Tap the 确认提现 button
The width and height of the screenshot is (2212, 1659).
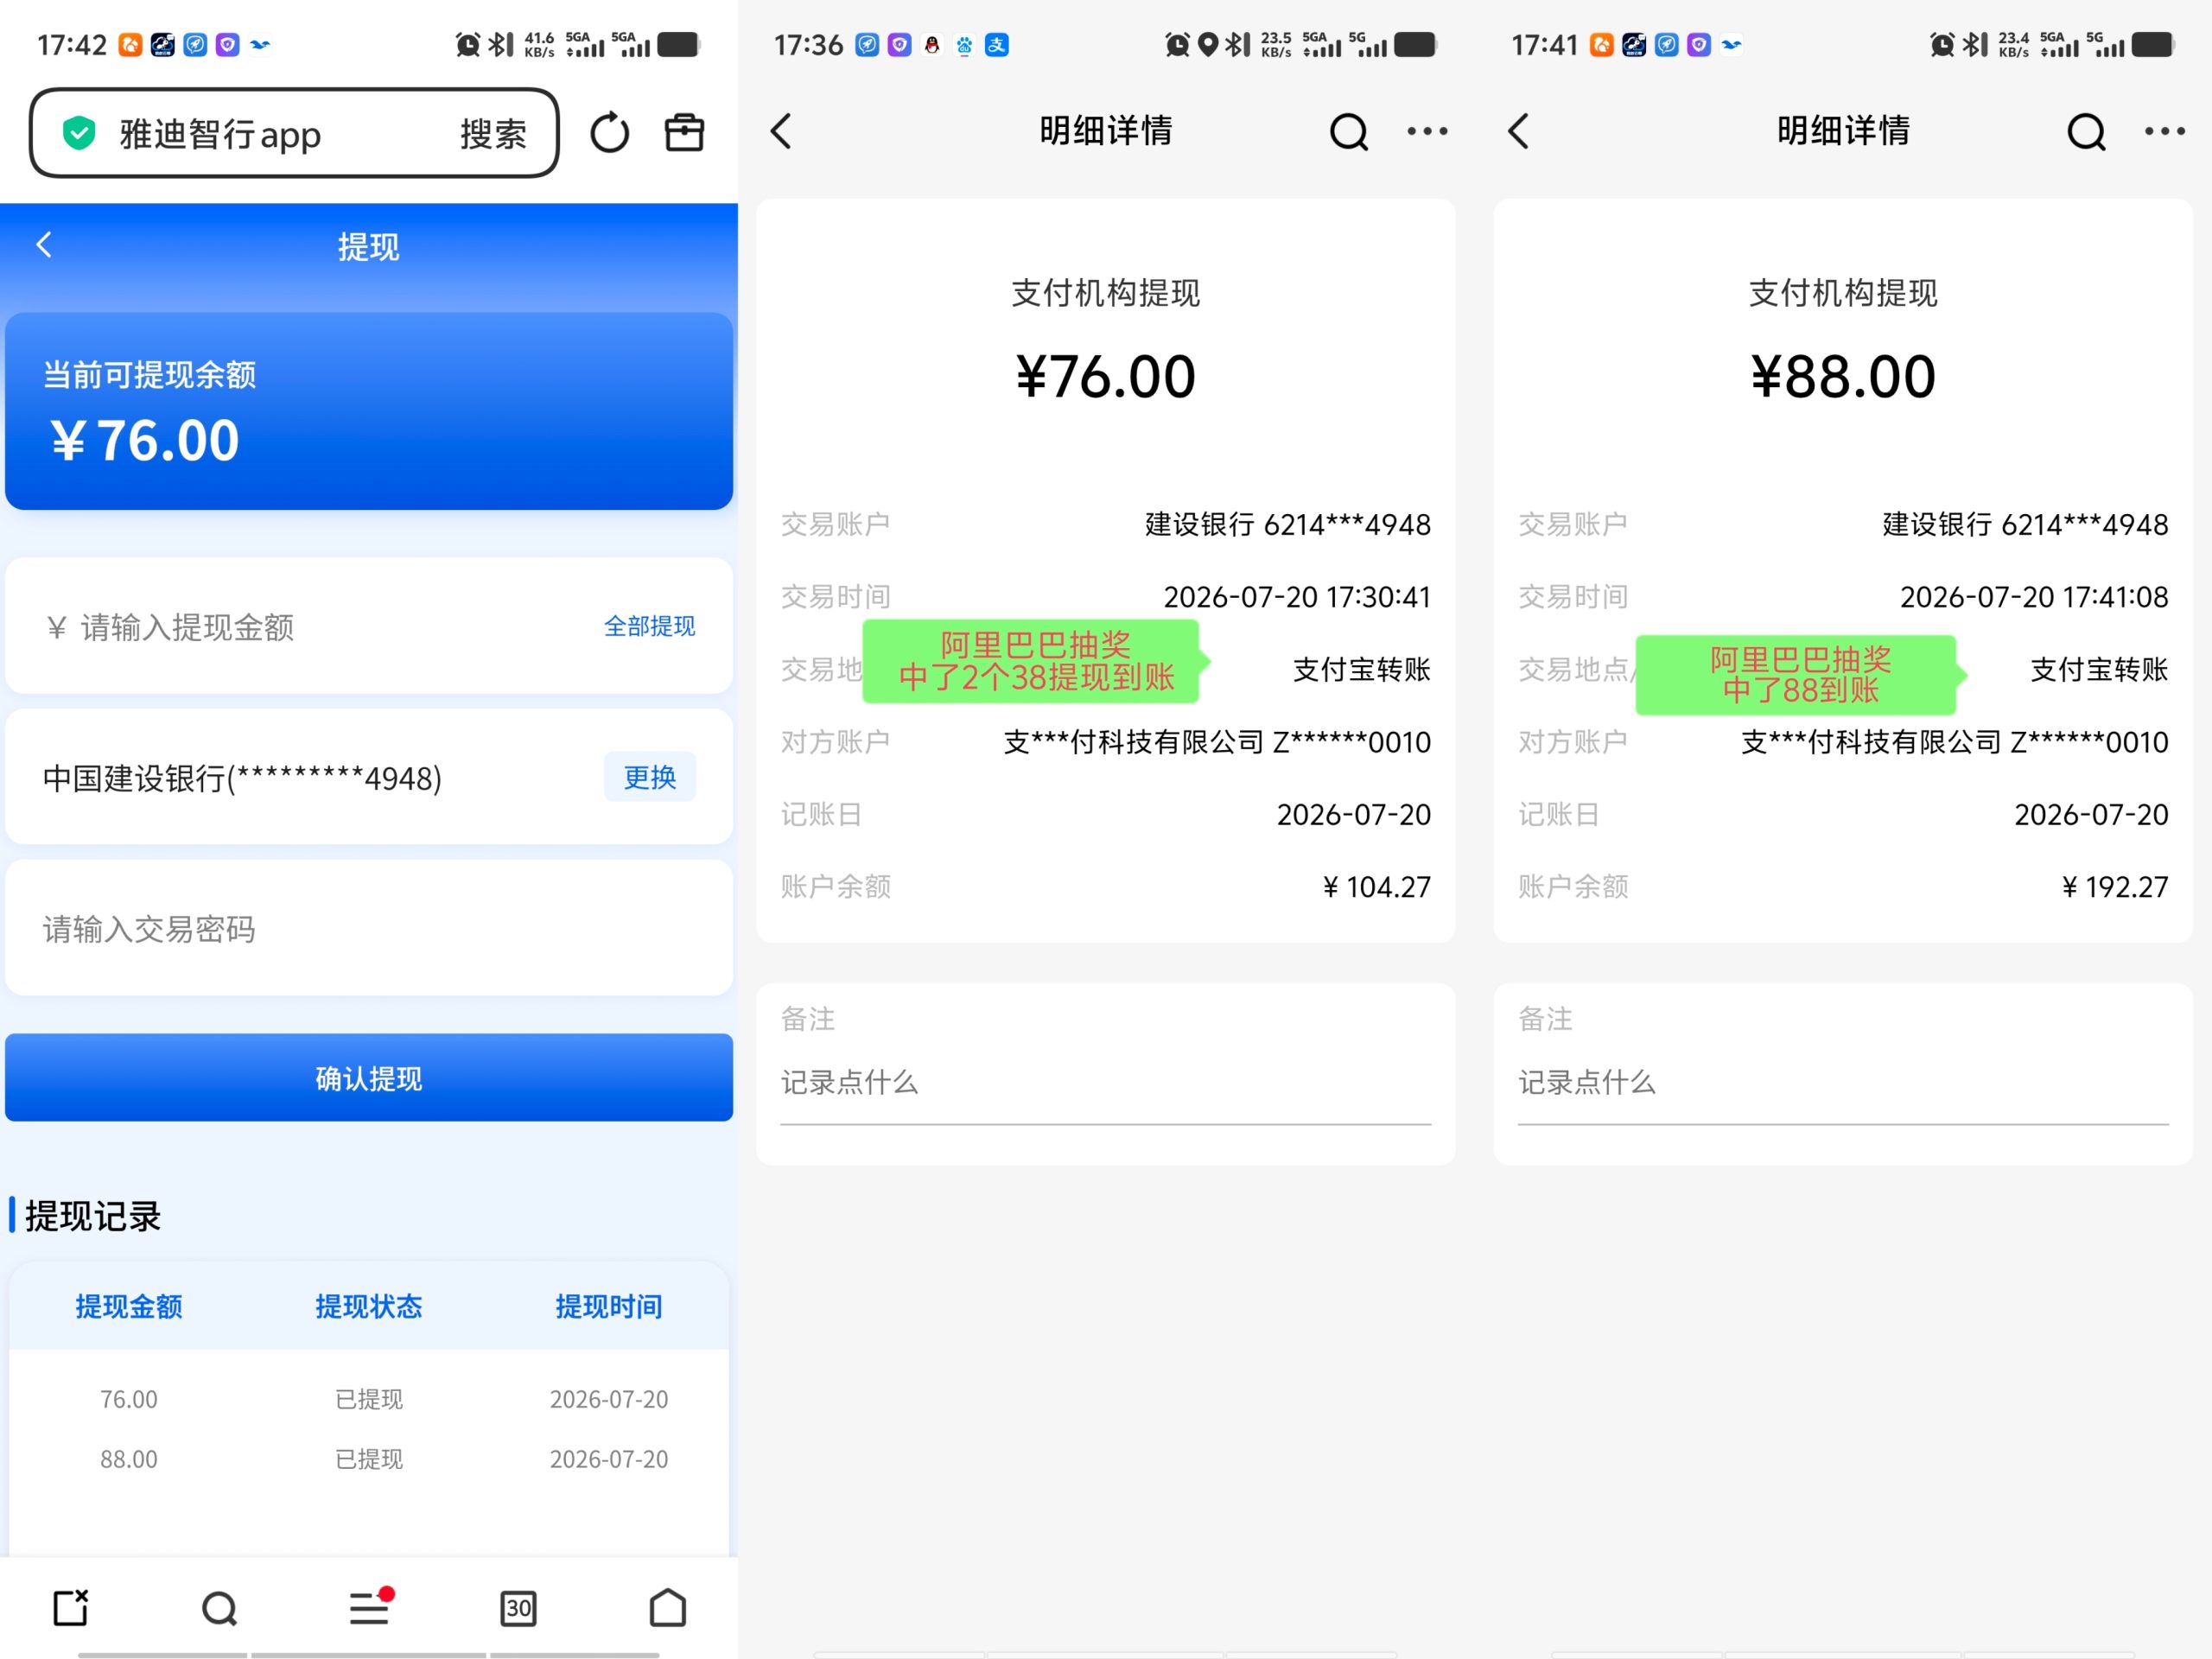click(x=369, y=1078)
